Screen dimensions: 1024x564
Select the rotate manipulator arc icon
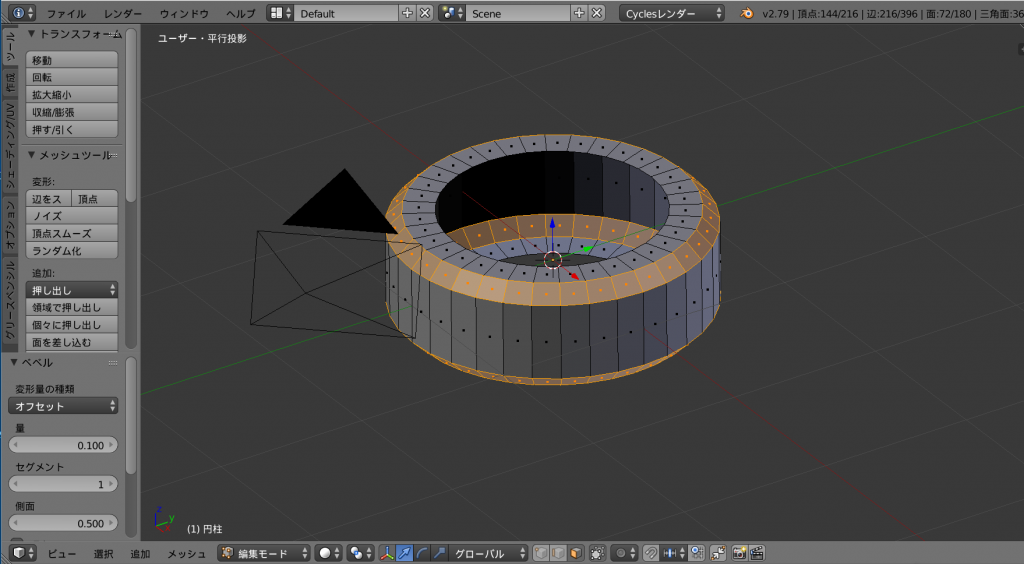coord(422,553)
